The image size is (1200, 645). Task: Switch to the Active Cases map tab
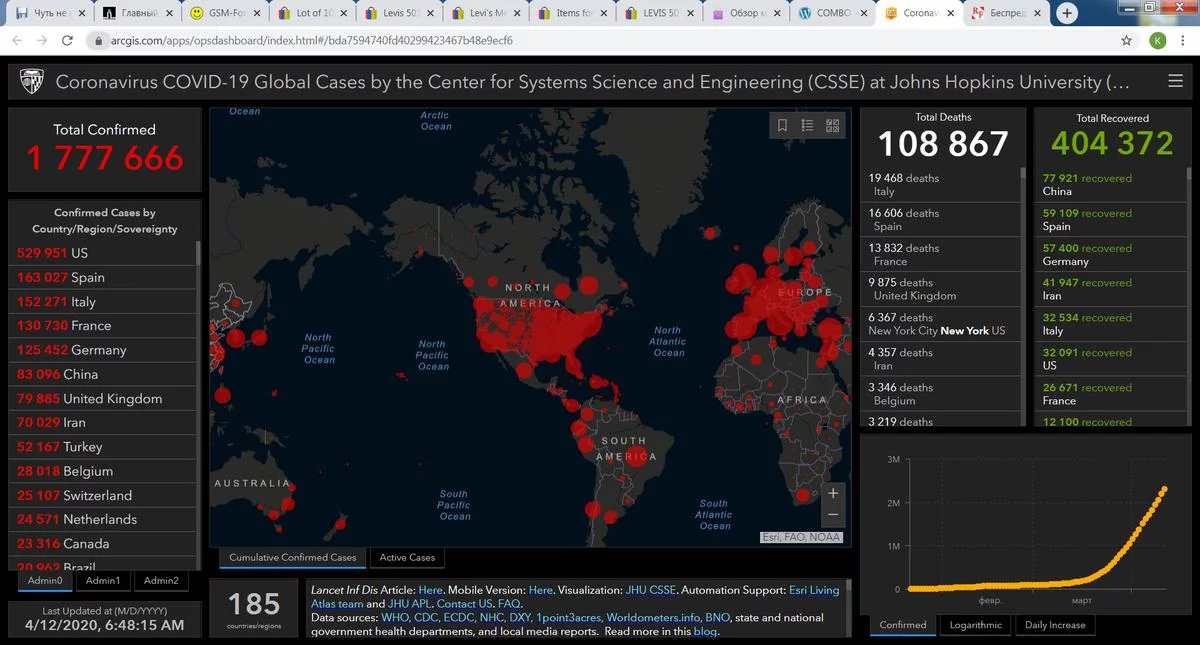pyautogui.click(x=407, y=557)
